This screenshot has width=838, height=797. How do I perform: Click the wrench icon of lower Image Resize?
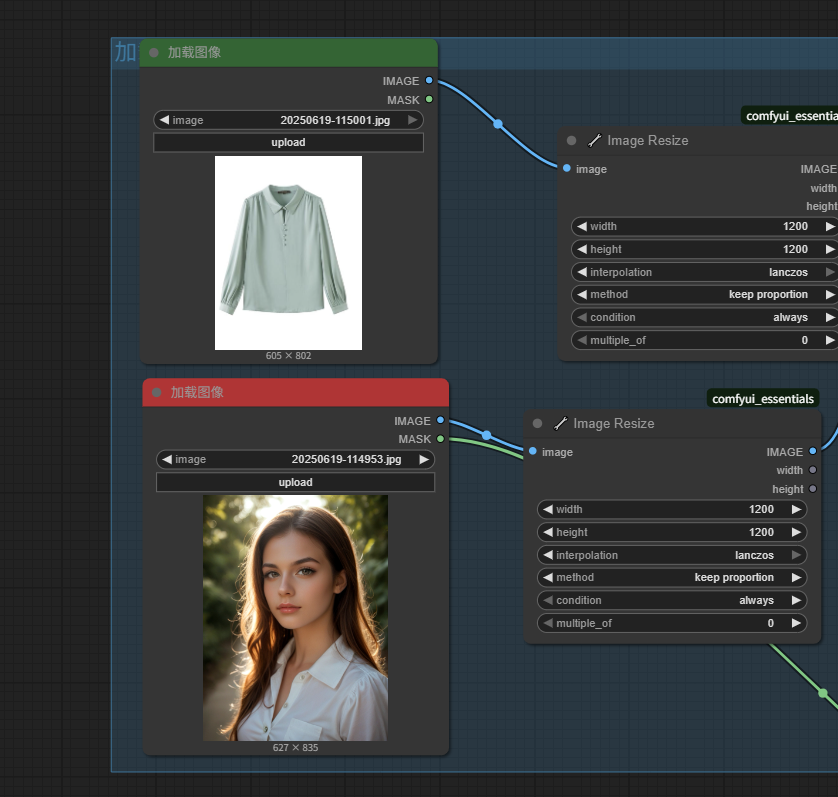point(560,423)
